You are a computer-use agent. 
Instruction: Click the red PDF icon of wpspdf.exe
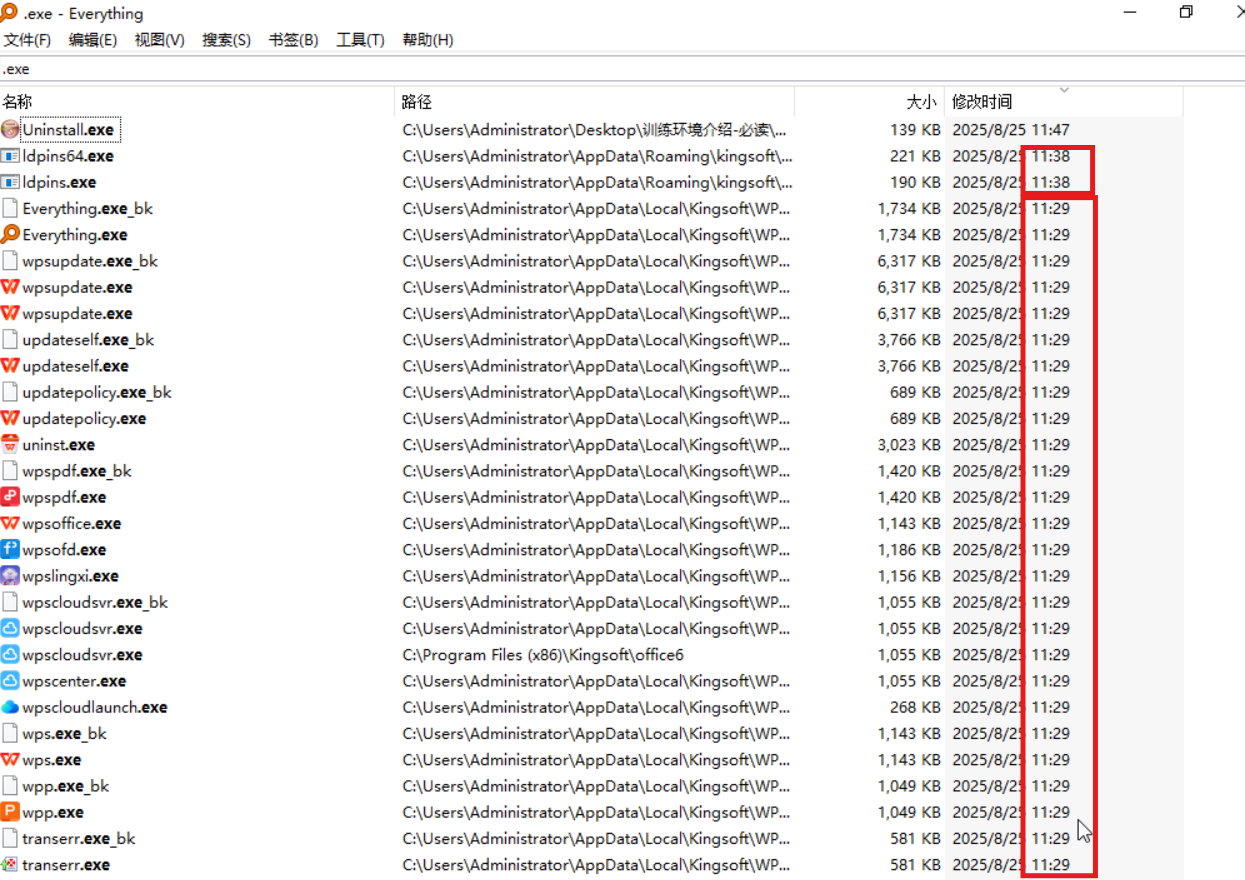pyautogui.click(x=10, y=497)
